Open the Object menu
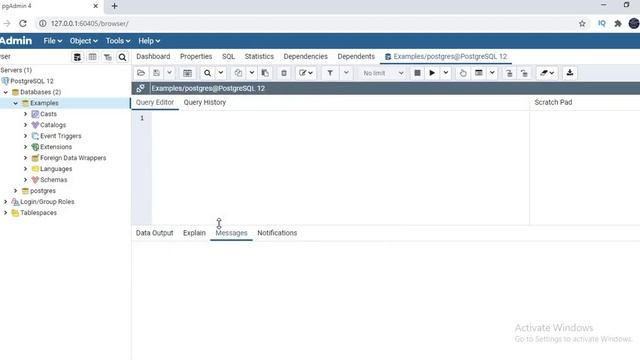 (84, 41)
